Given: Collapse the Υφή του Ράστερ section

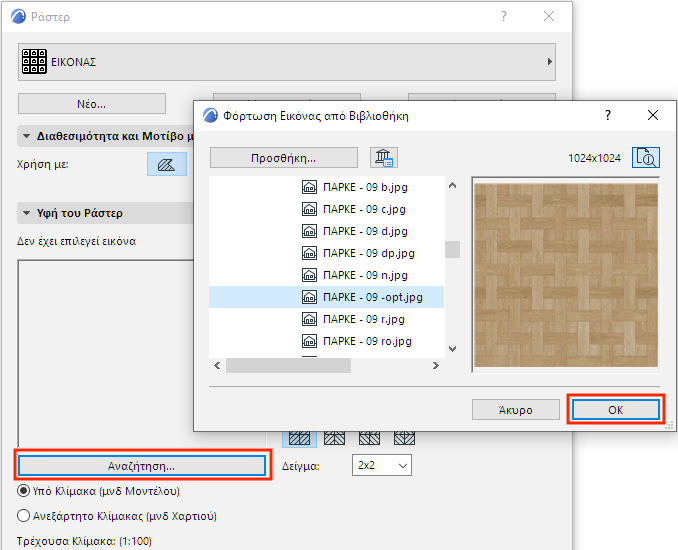Looking at the screenshot, I should pos(26,213).
